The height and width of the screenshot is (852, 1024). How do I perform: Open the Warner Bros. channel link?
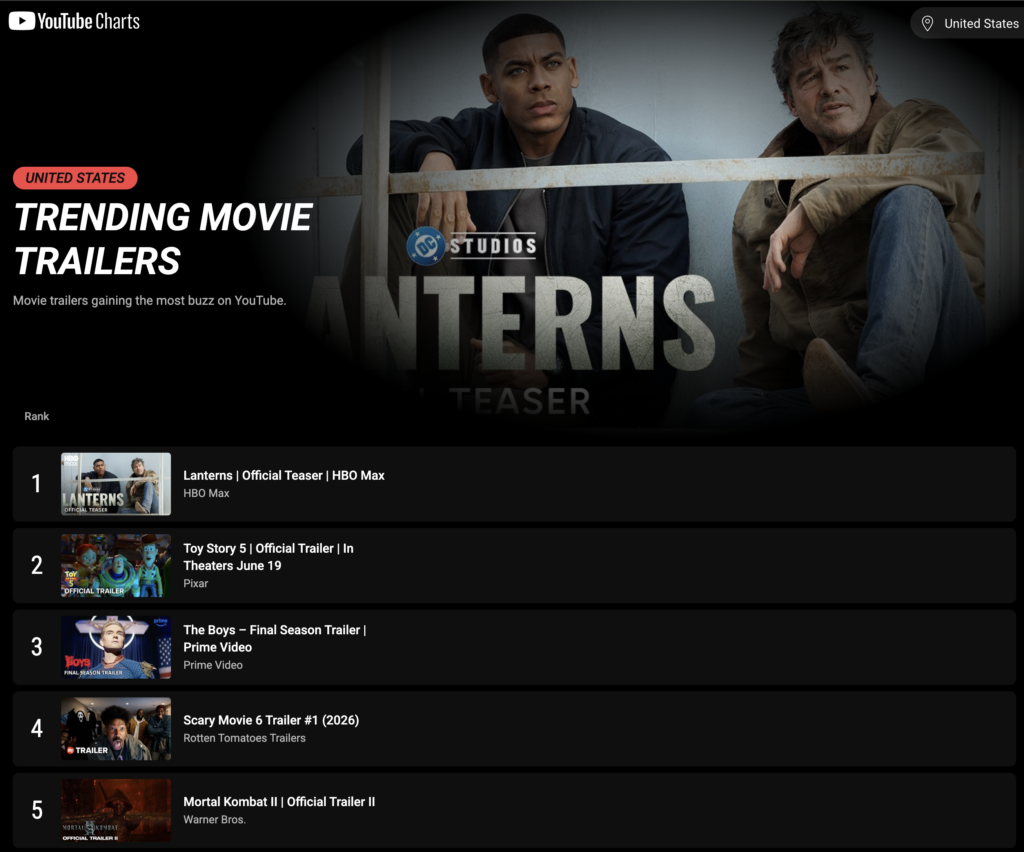[x=214, y=819]
